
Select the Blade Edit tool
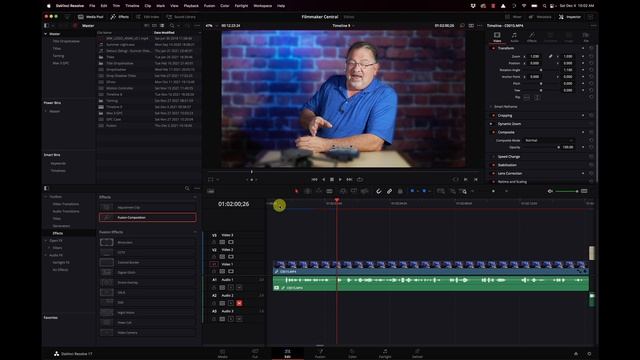coord(329,191)
